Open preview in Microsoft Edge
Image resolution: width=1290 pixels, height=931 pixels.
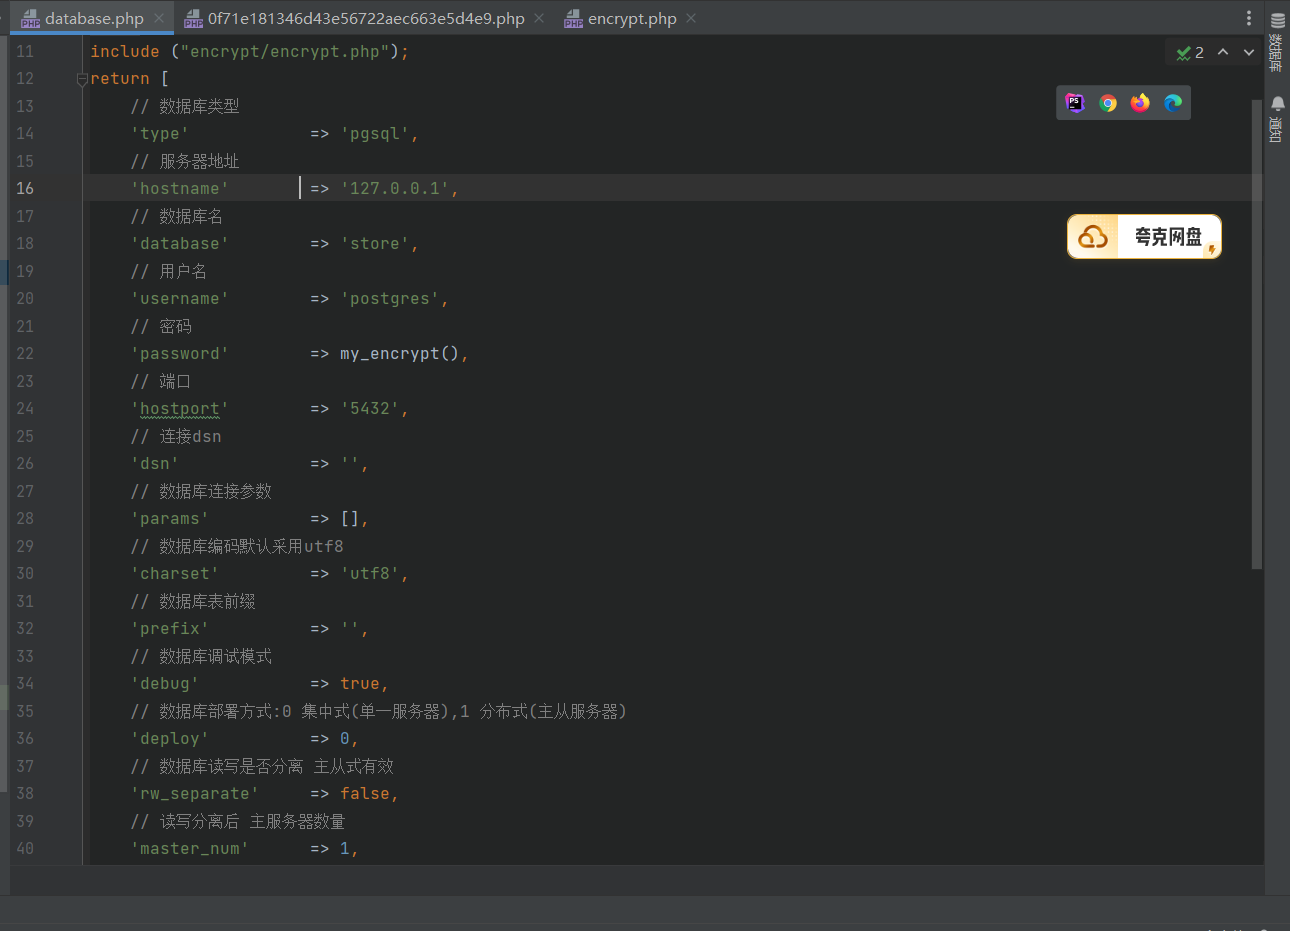[x=1172, y=102]
